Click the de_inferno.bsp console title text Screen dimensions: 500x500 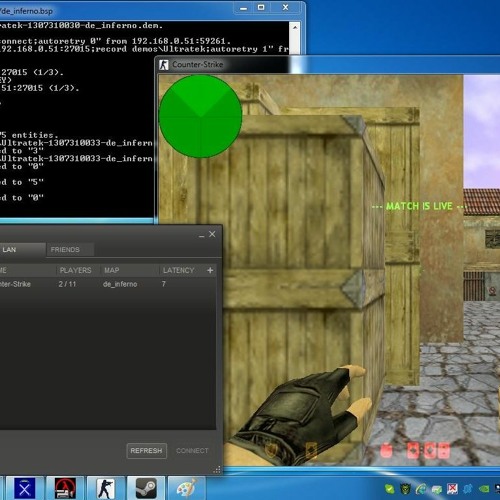point(27,11)
